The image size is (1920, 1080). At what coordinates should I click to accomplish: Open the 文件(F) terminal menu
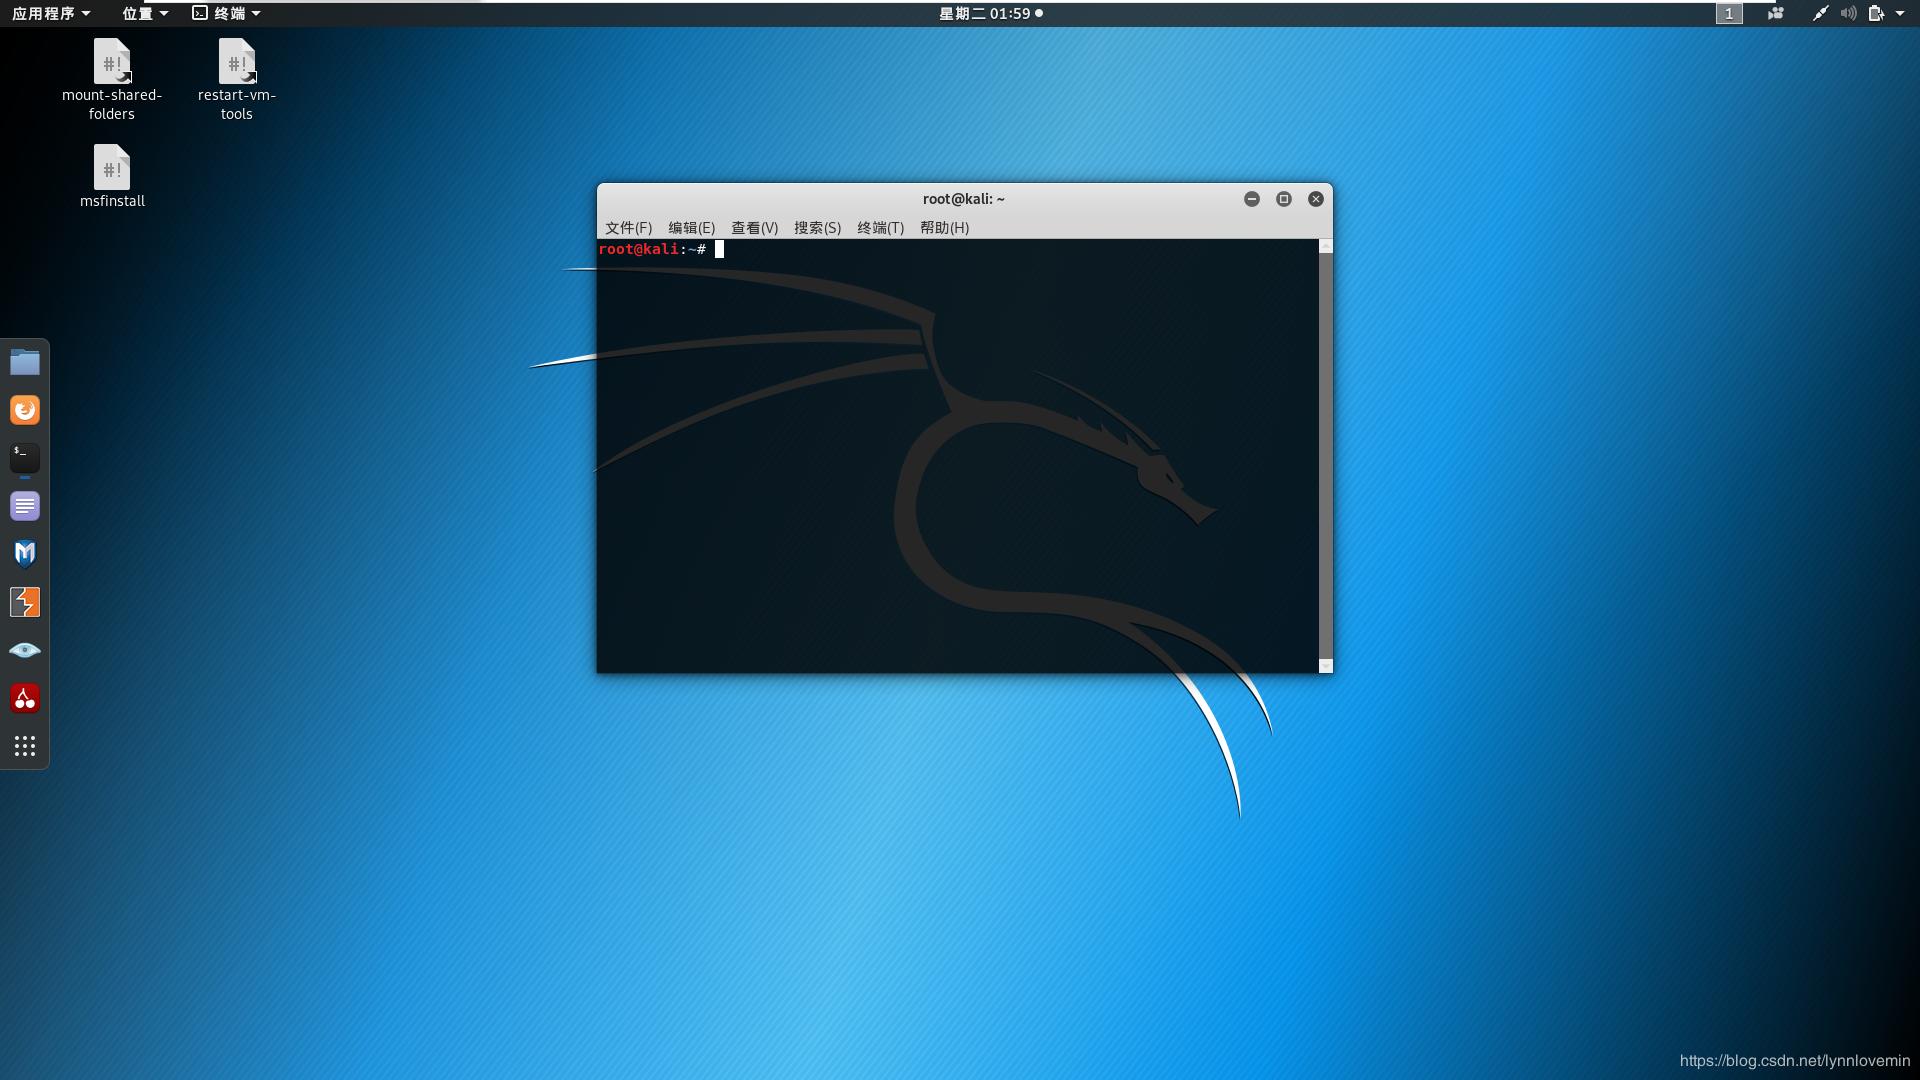click(628, 228)
